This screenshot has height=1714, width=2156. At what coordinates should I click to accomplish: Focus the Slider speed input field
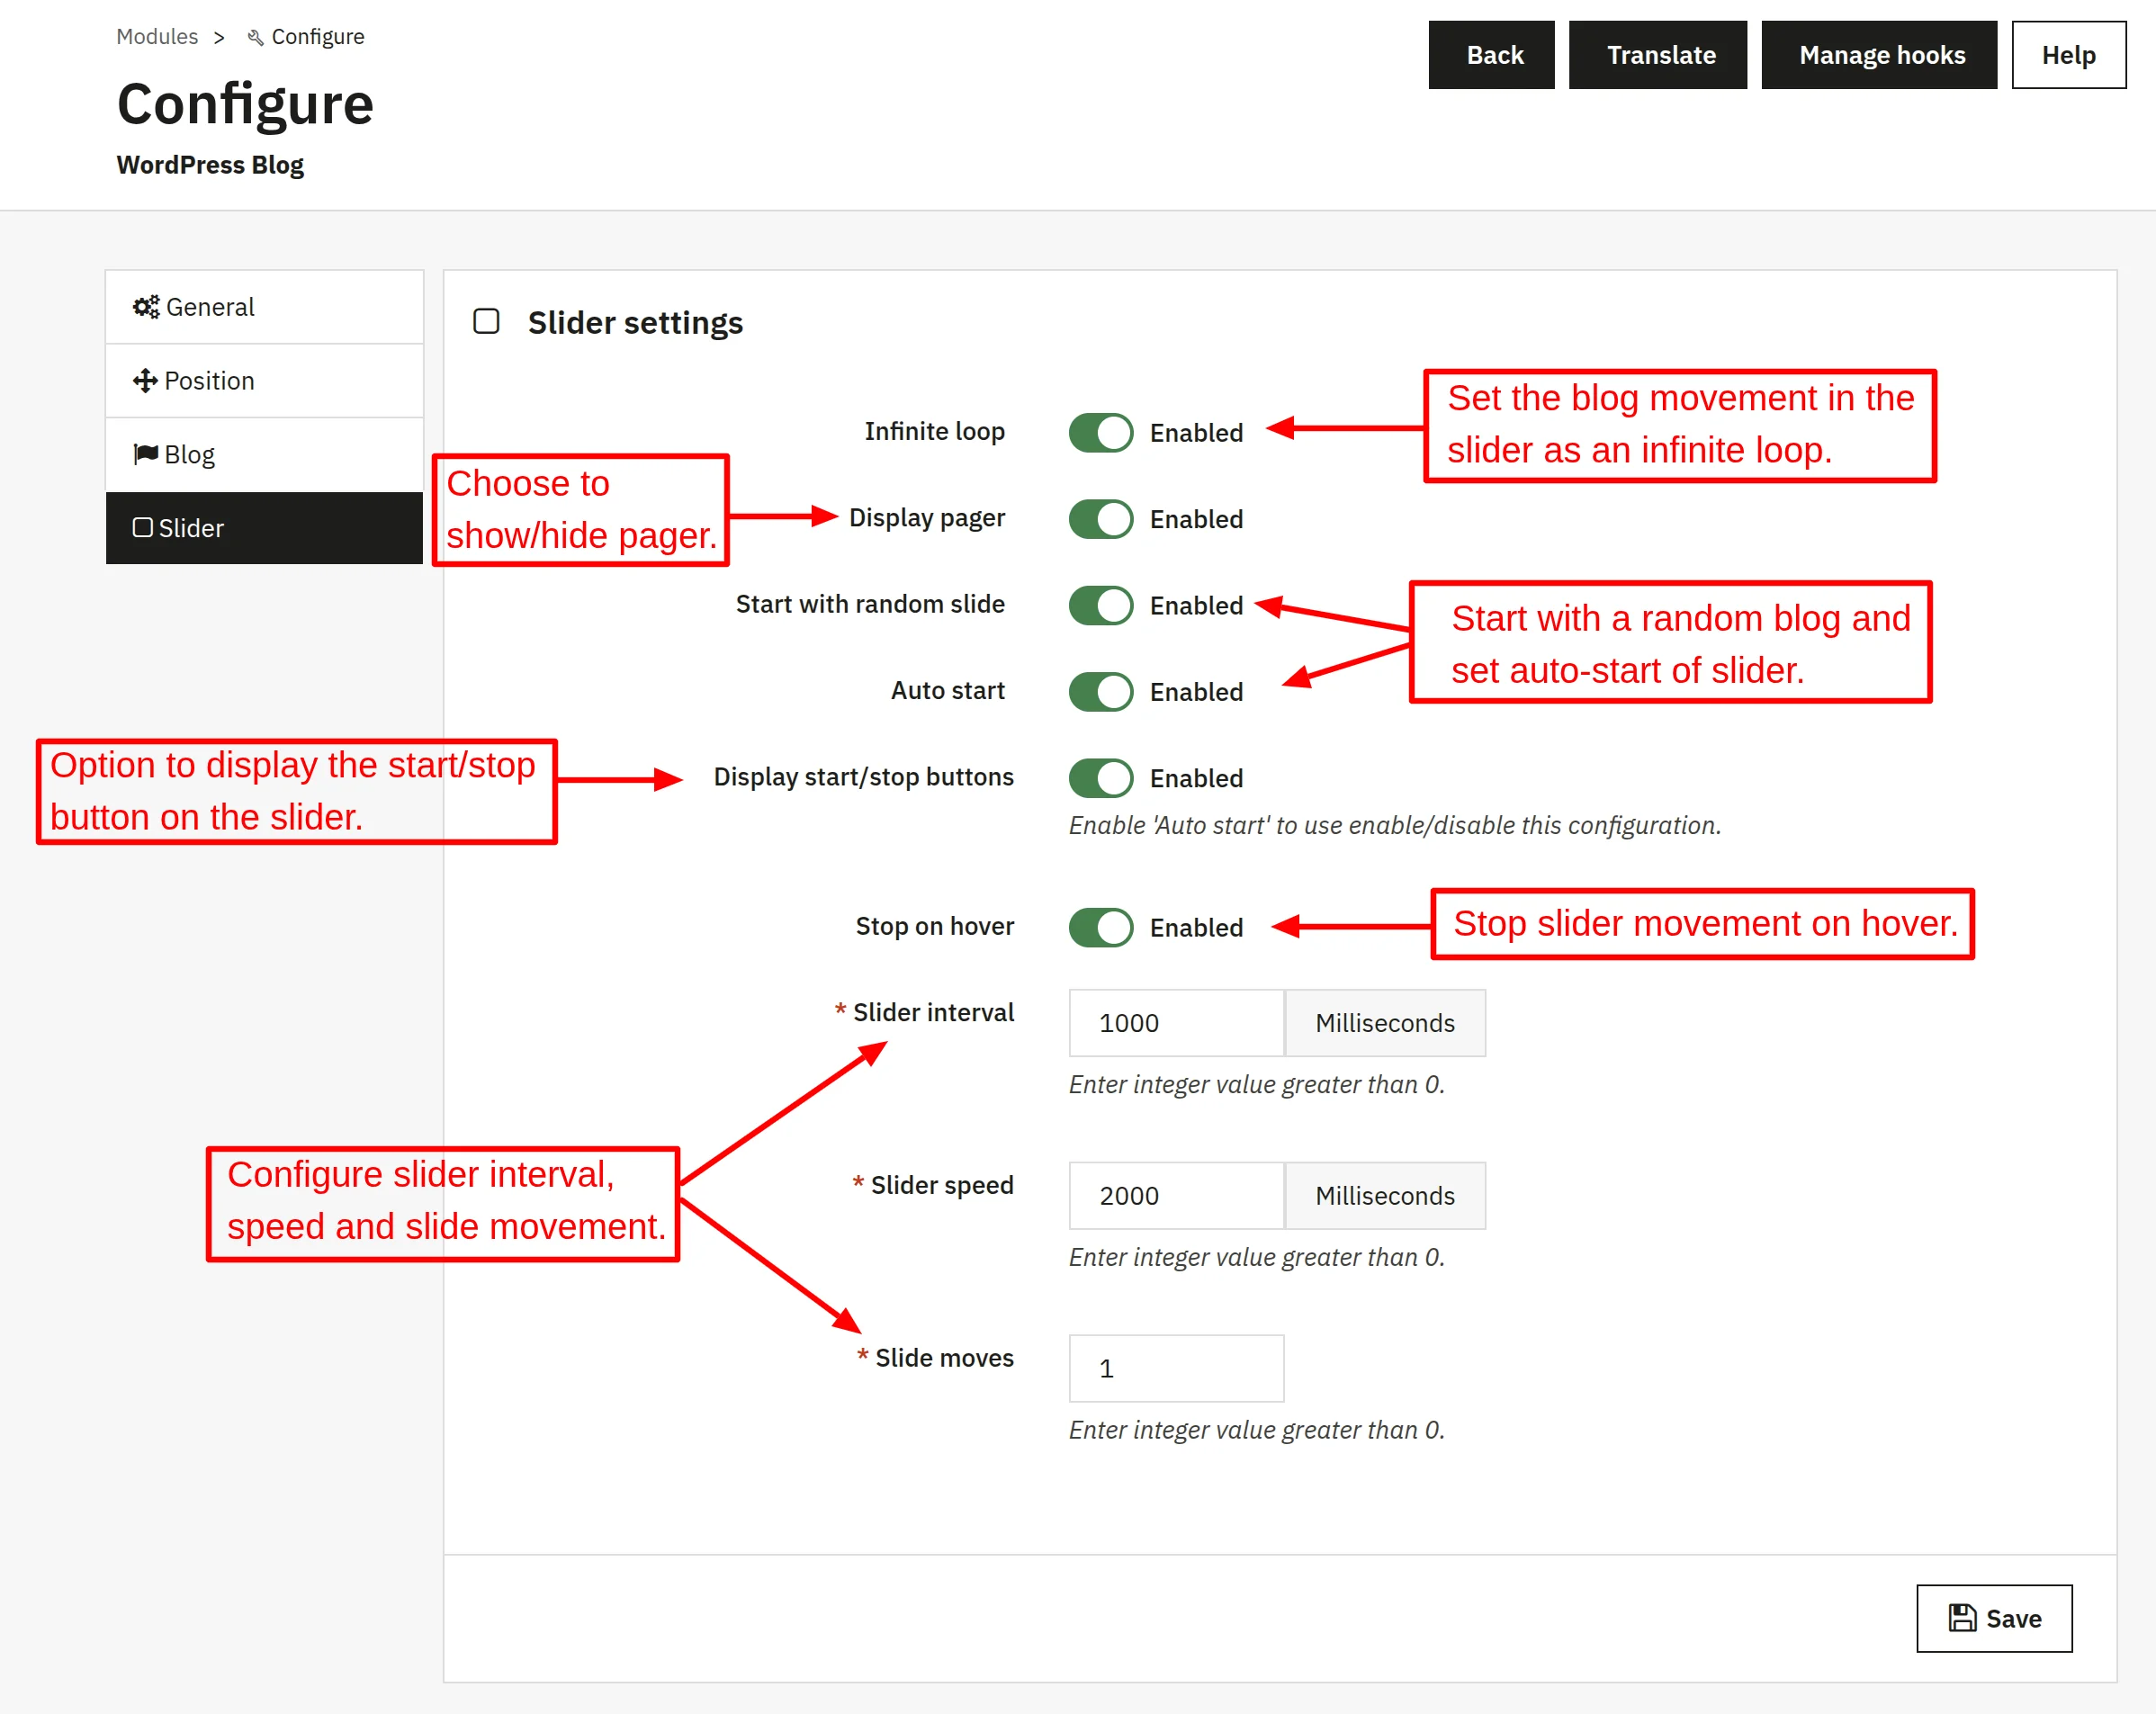coord(1176,1195)
